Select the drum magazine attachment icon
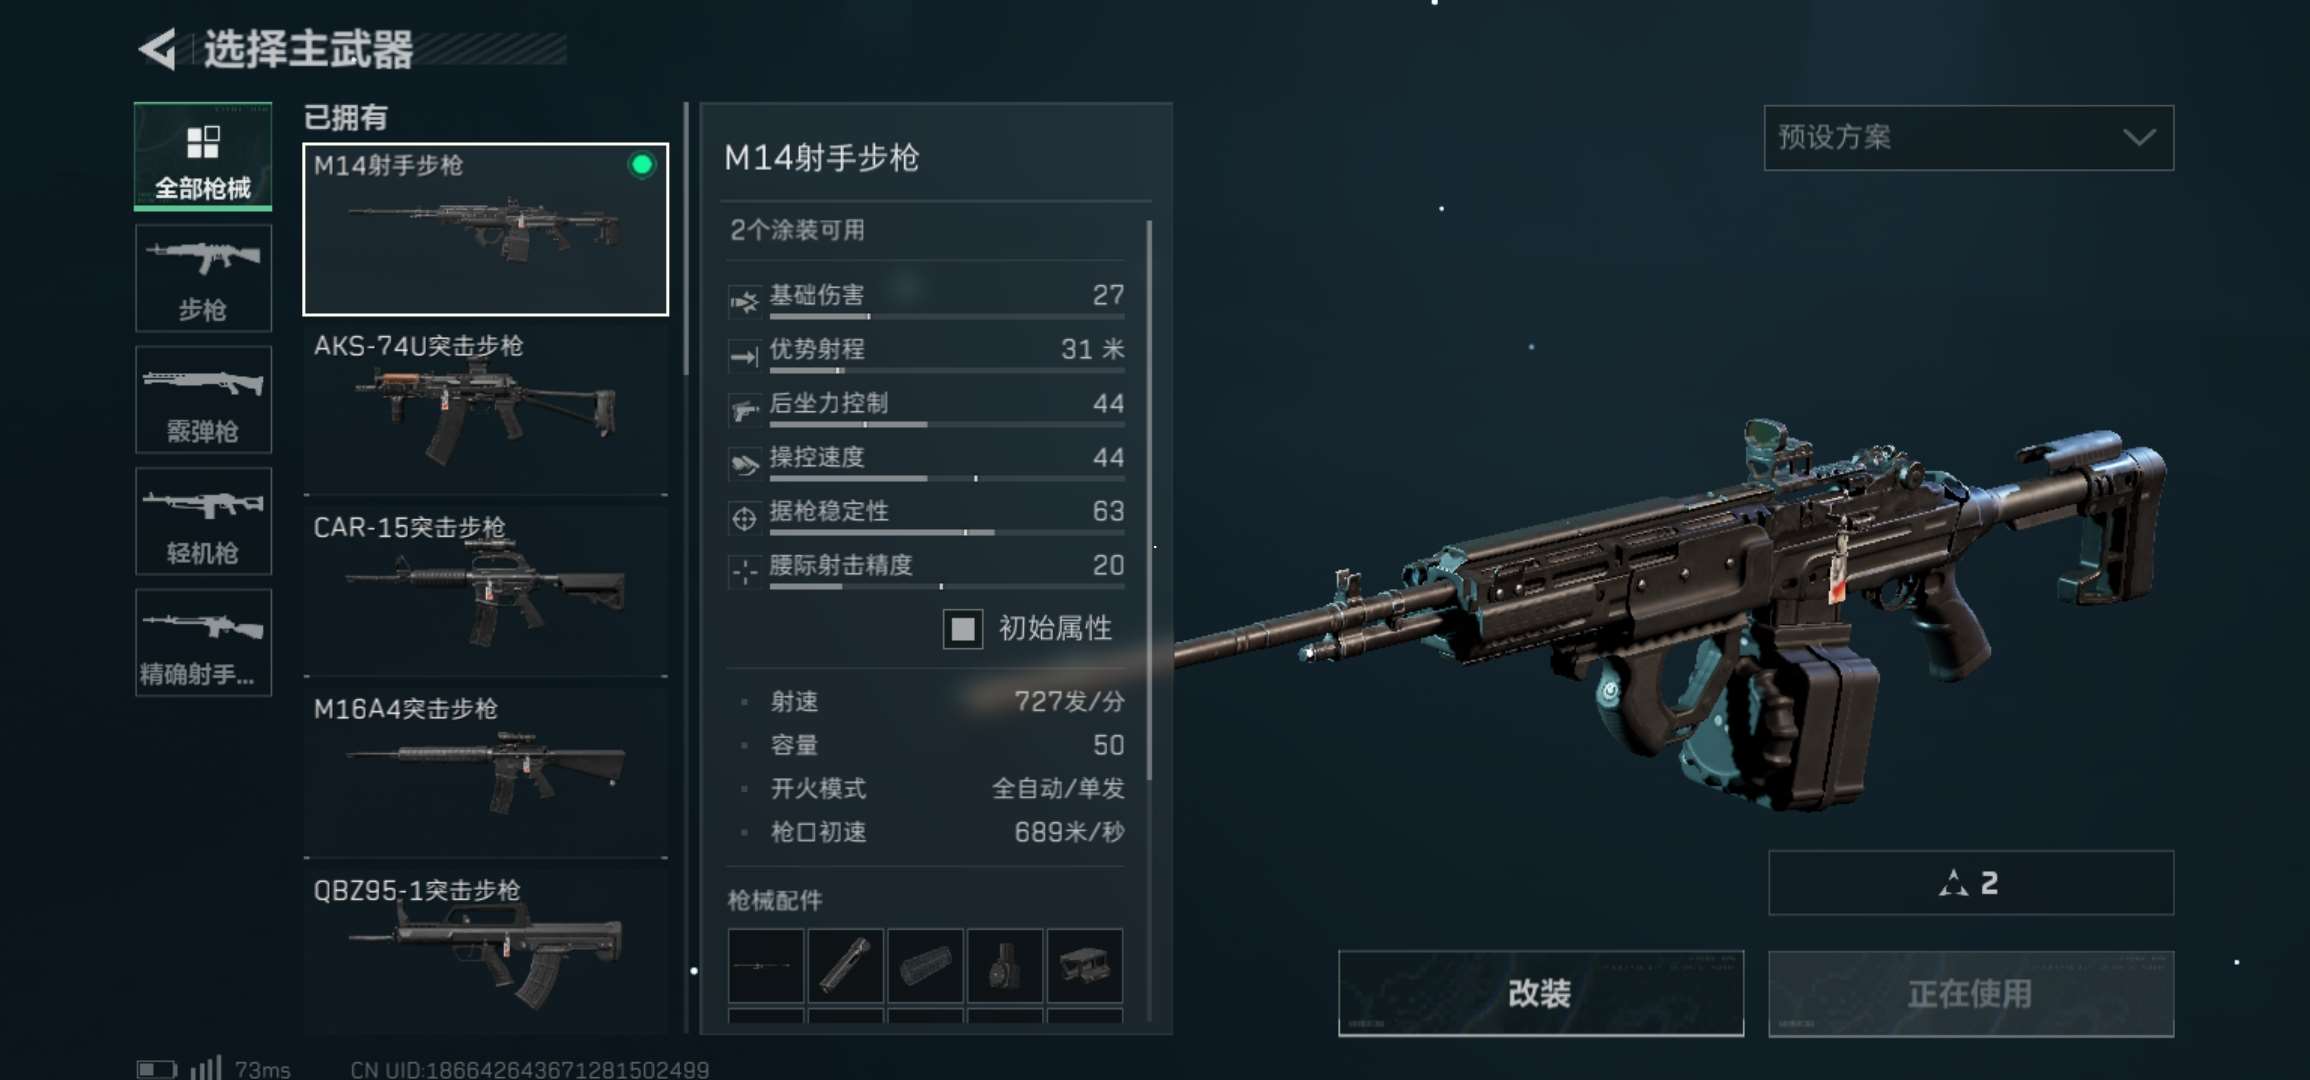This screenshot has width=2310, height=1080. point(1005,966)
